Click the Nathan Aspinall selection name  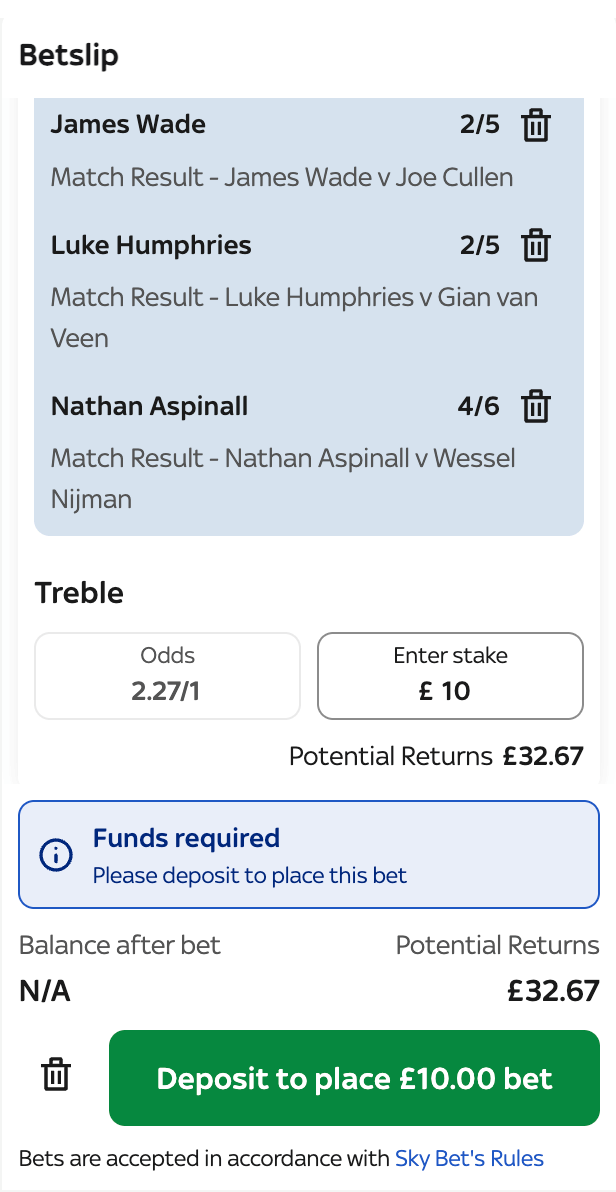pos(149,407)
